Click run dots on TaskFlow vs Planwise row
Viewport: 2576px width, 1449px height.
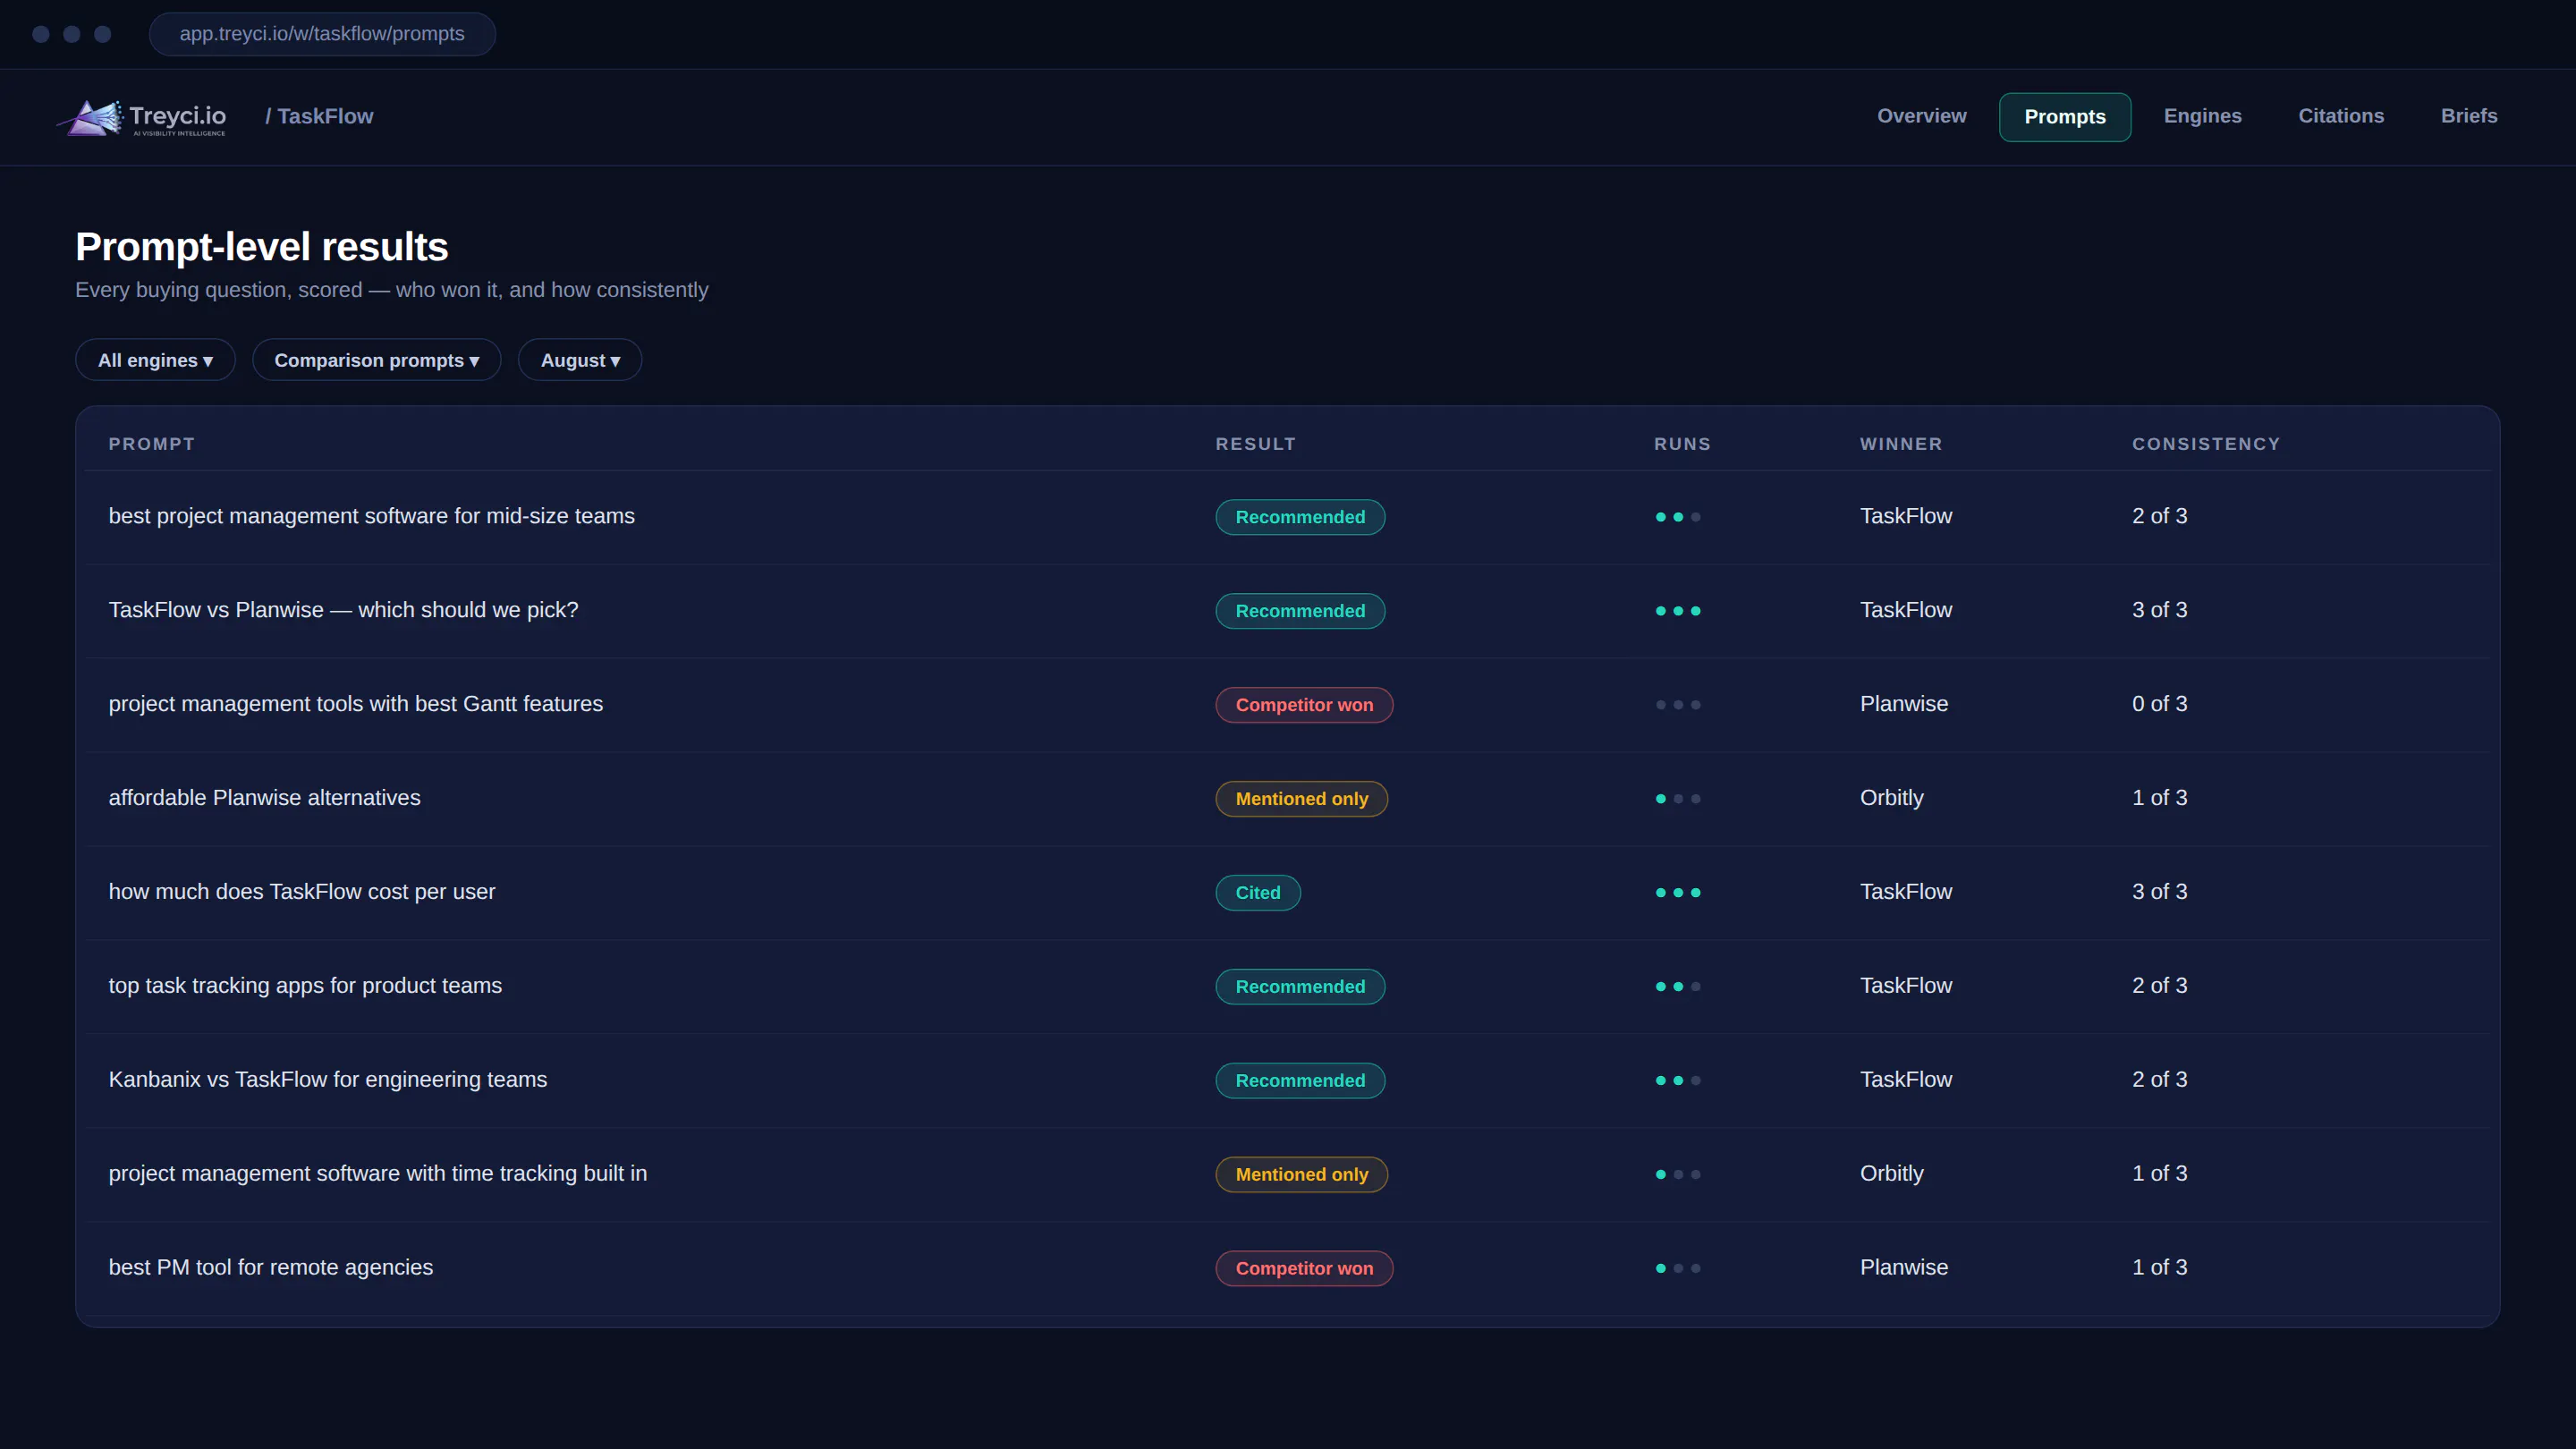[x=1677, y=611]
